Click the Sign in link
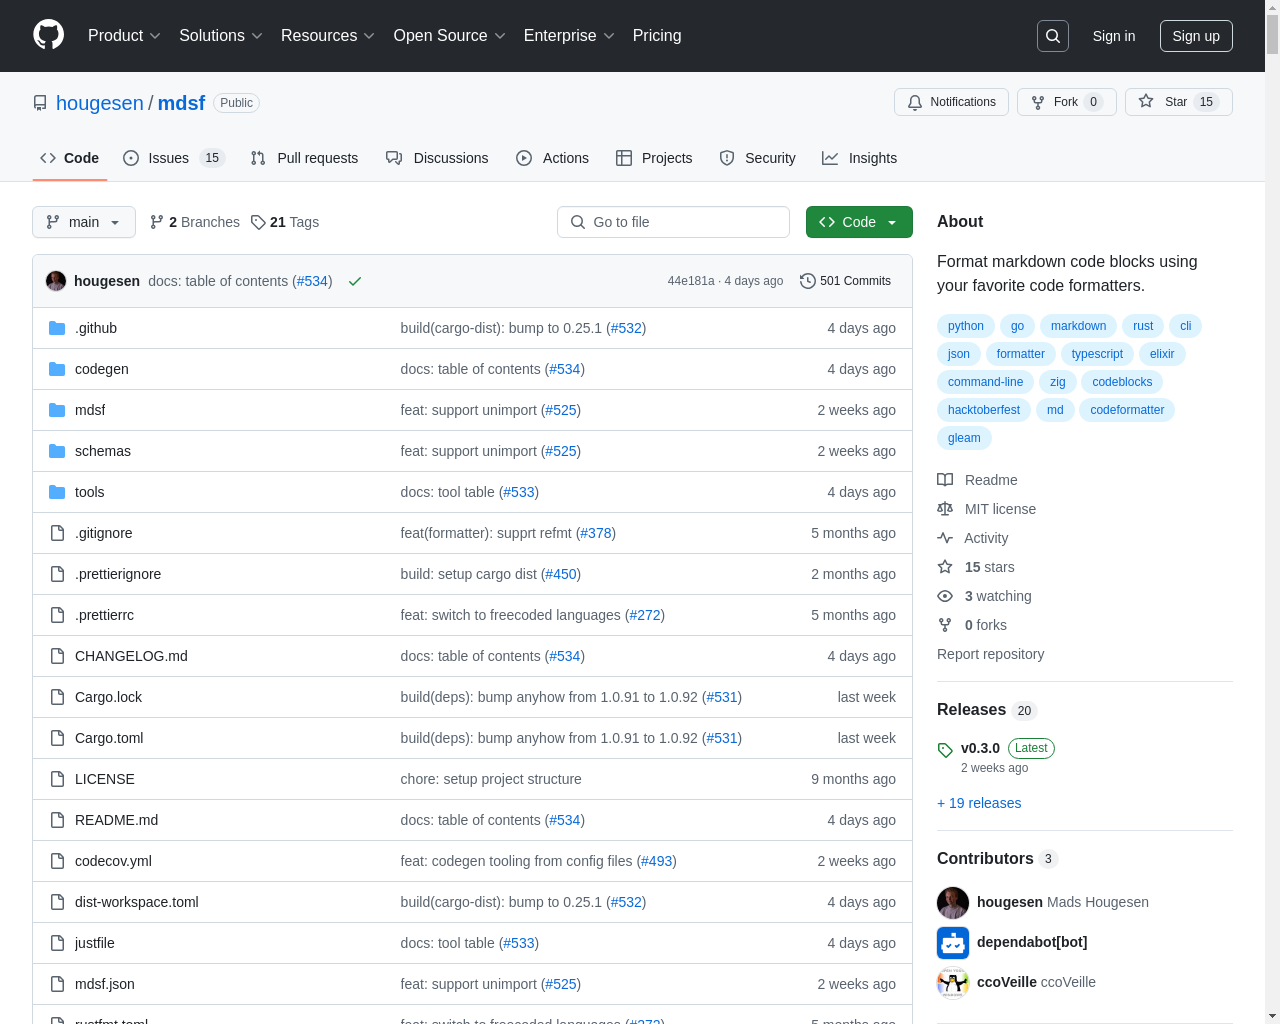Viewport: 1280px width, 1024px height. coord(1114,36)
